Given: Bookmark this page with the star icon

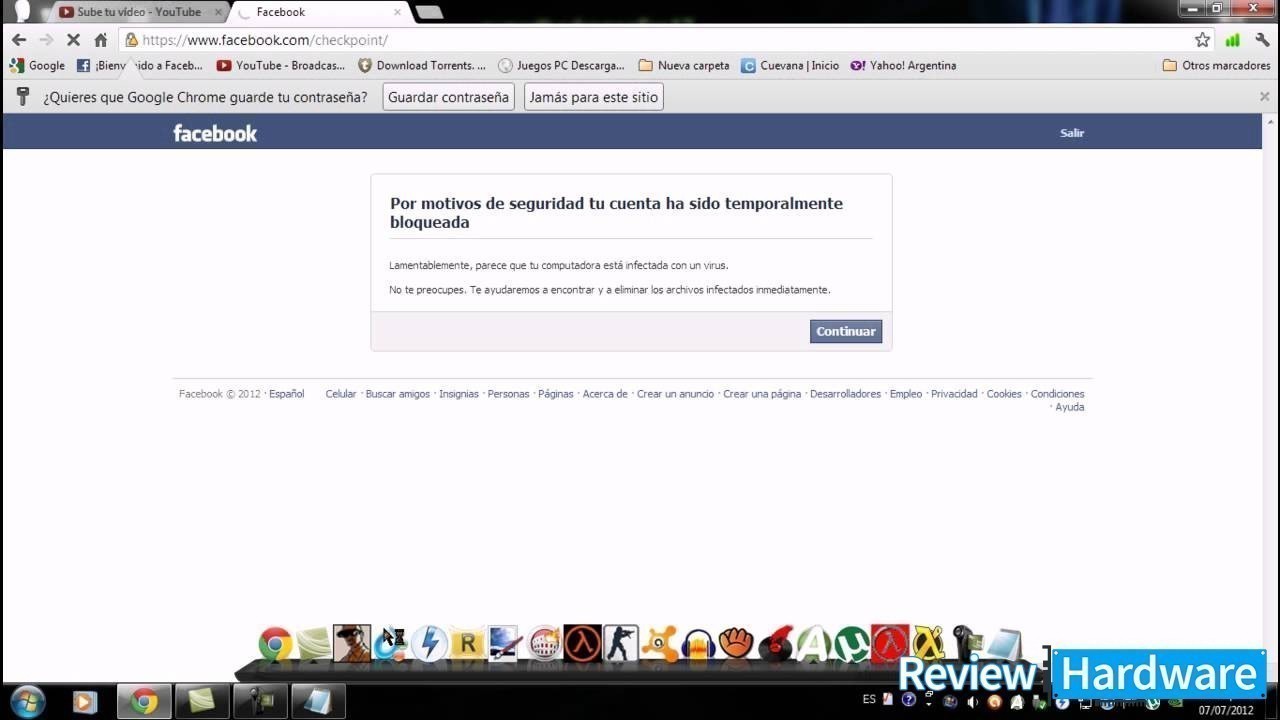Looking at the screenshot, I should (1202, 40).
